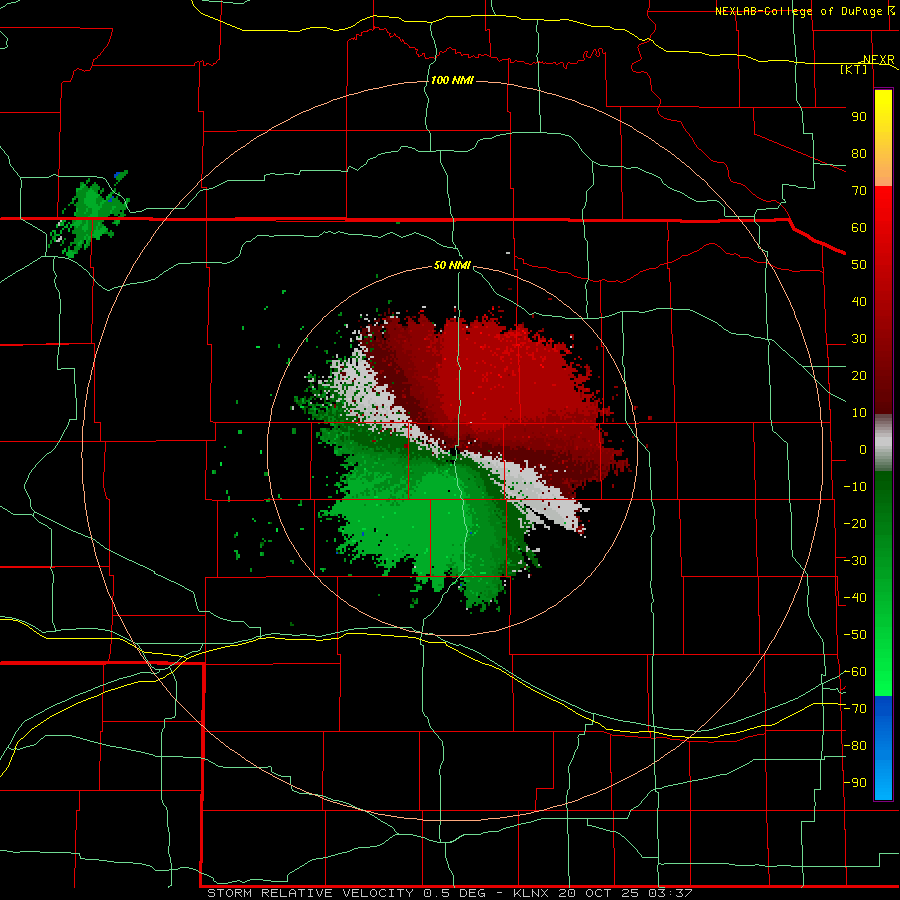Click the '[KT]' units label
900x900 pixels.
[854, 69]
